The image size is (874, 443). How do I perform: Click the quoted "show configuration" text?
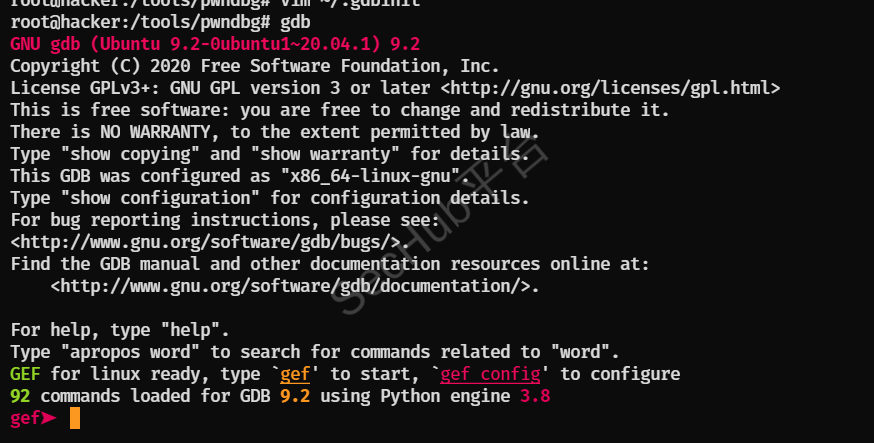click(160, 198)
